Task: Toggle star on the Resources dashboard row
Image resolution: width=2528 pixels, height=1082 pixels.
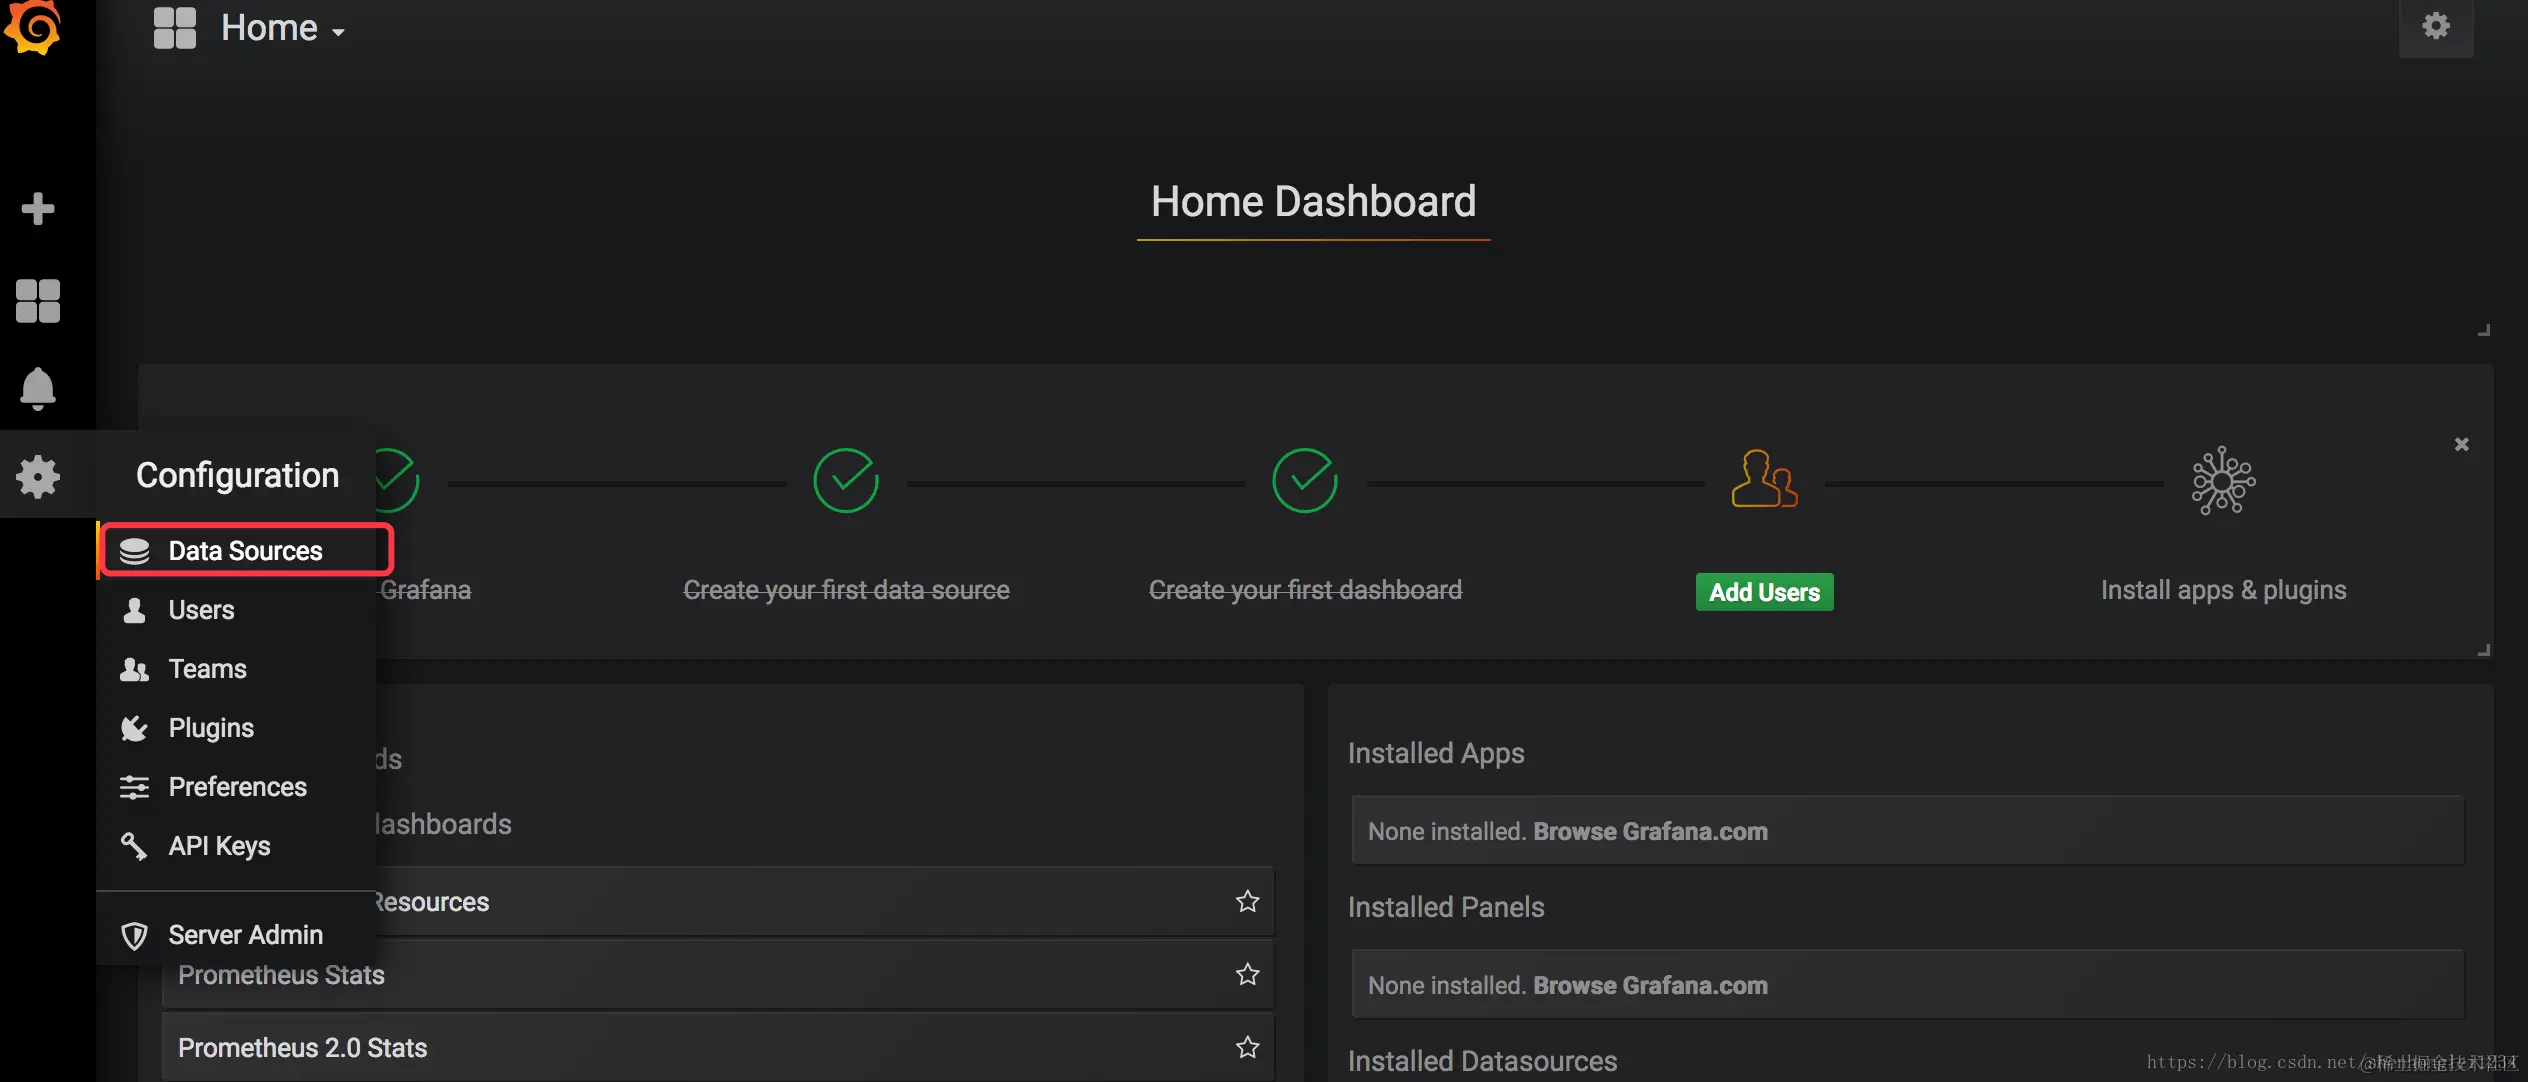Action: 1247,901
